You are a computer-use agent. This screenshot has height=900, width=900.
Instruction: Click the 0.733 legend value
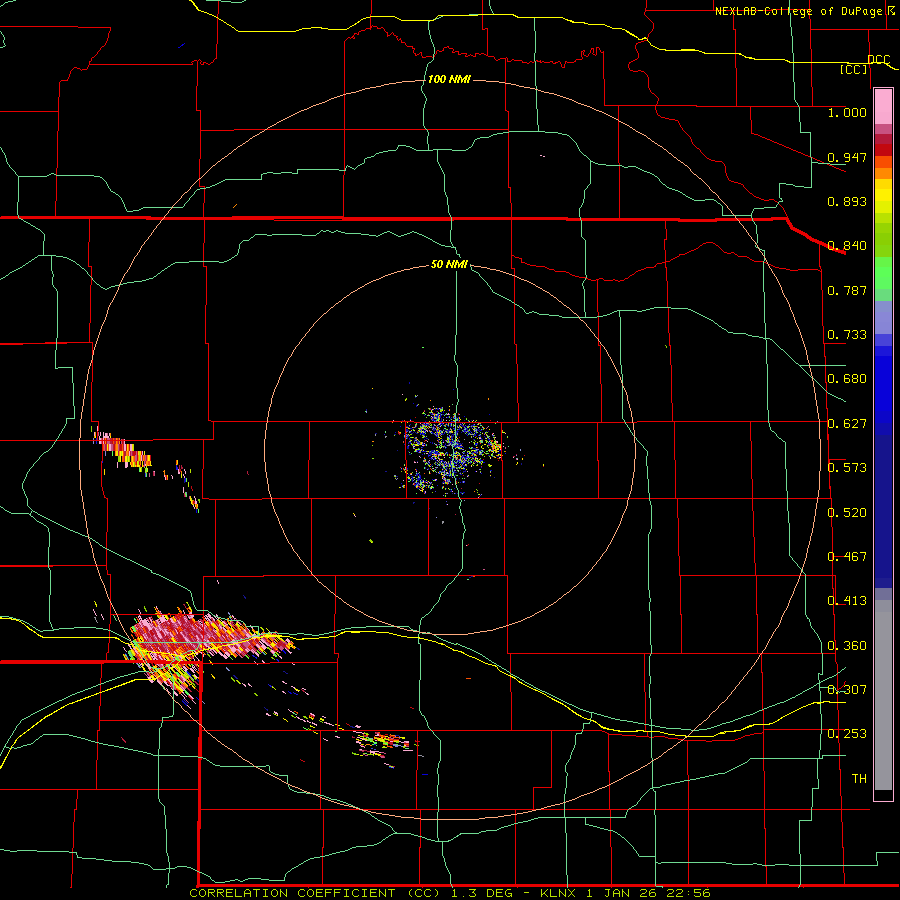pos(847,335)
